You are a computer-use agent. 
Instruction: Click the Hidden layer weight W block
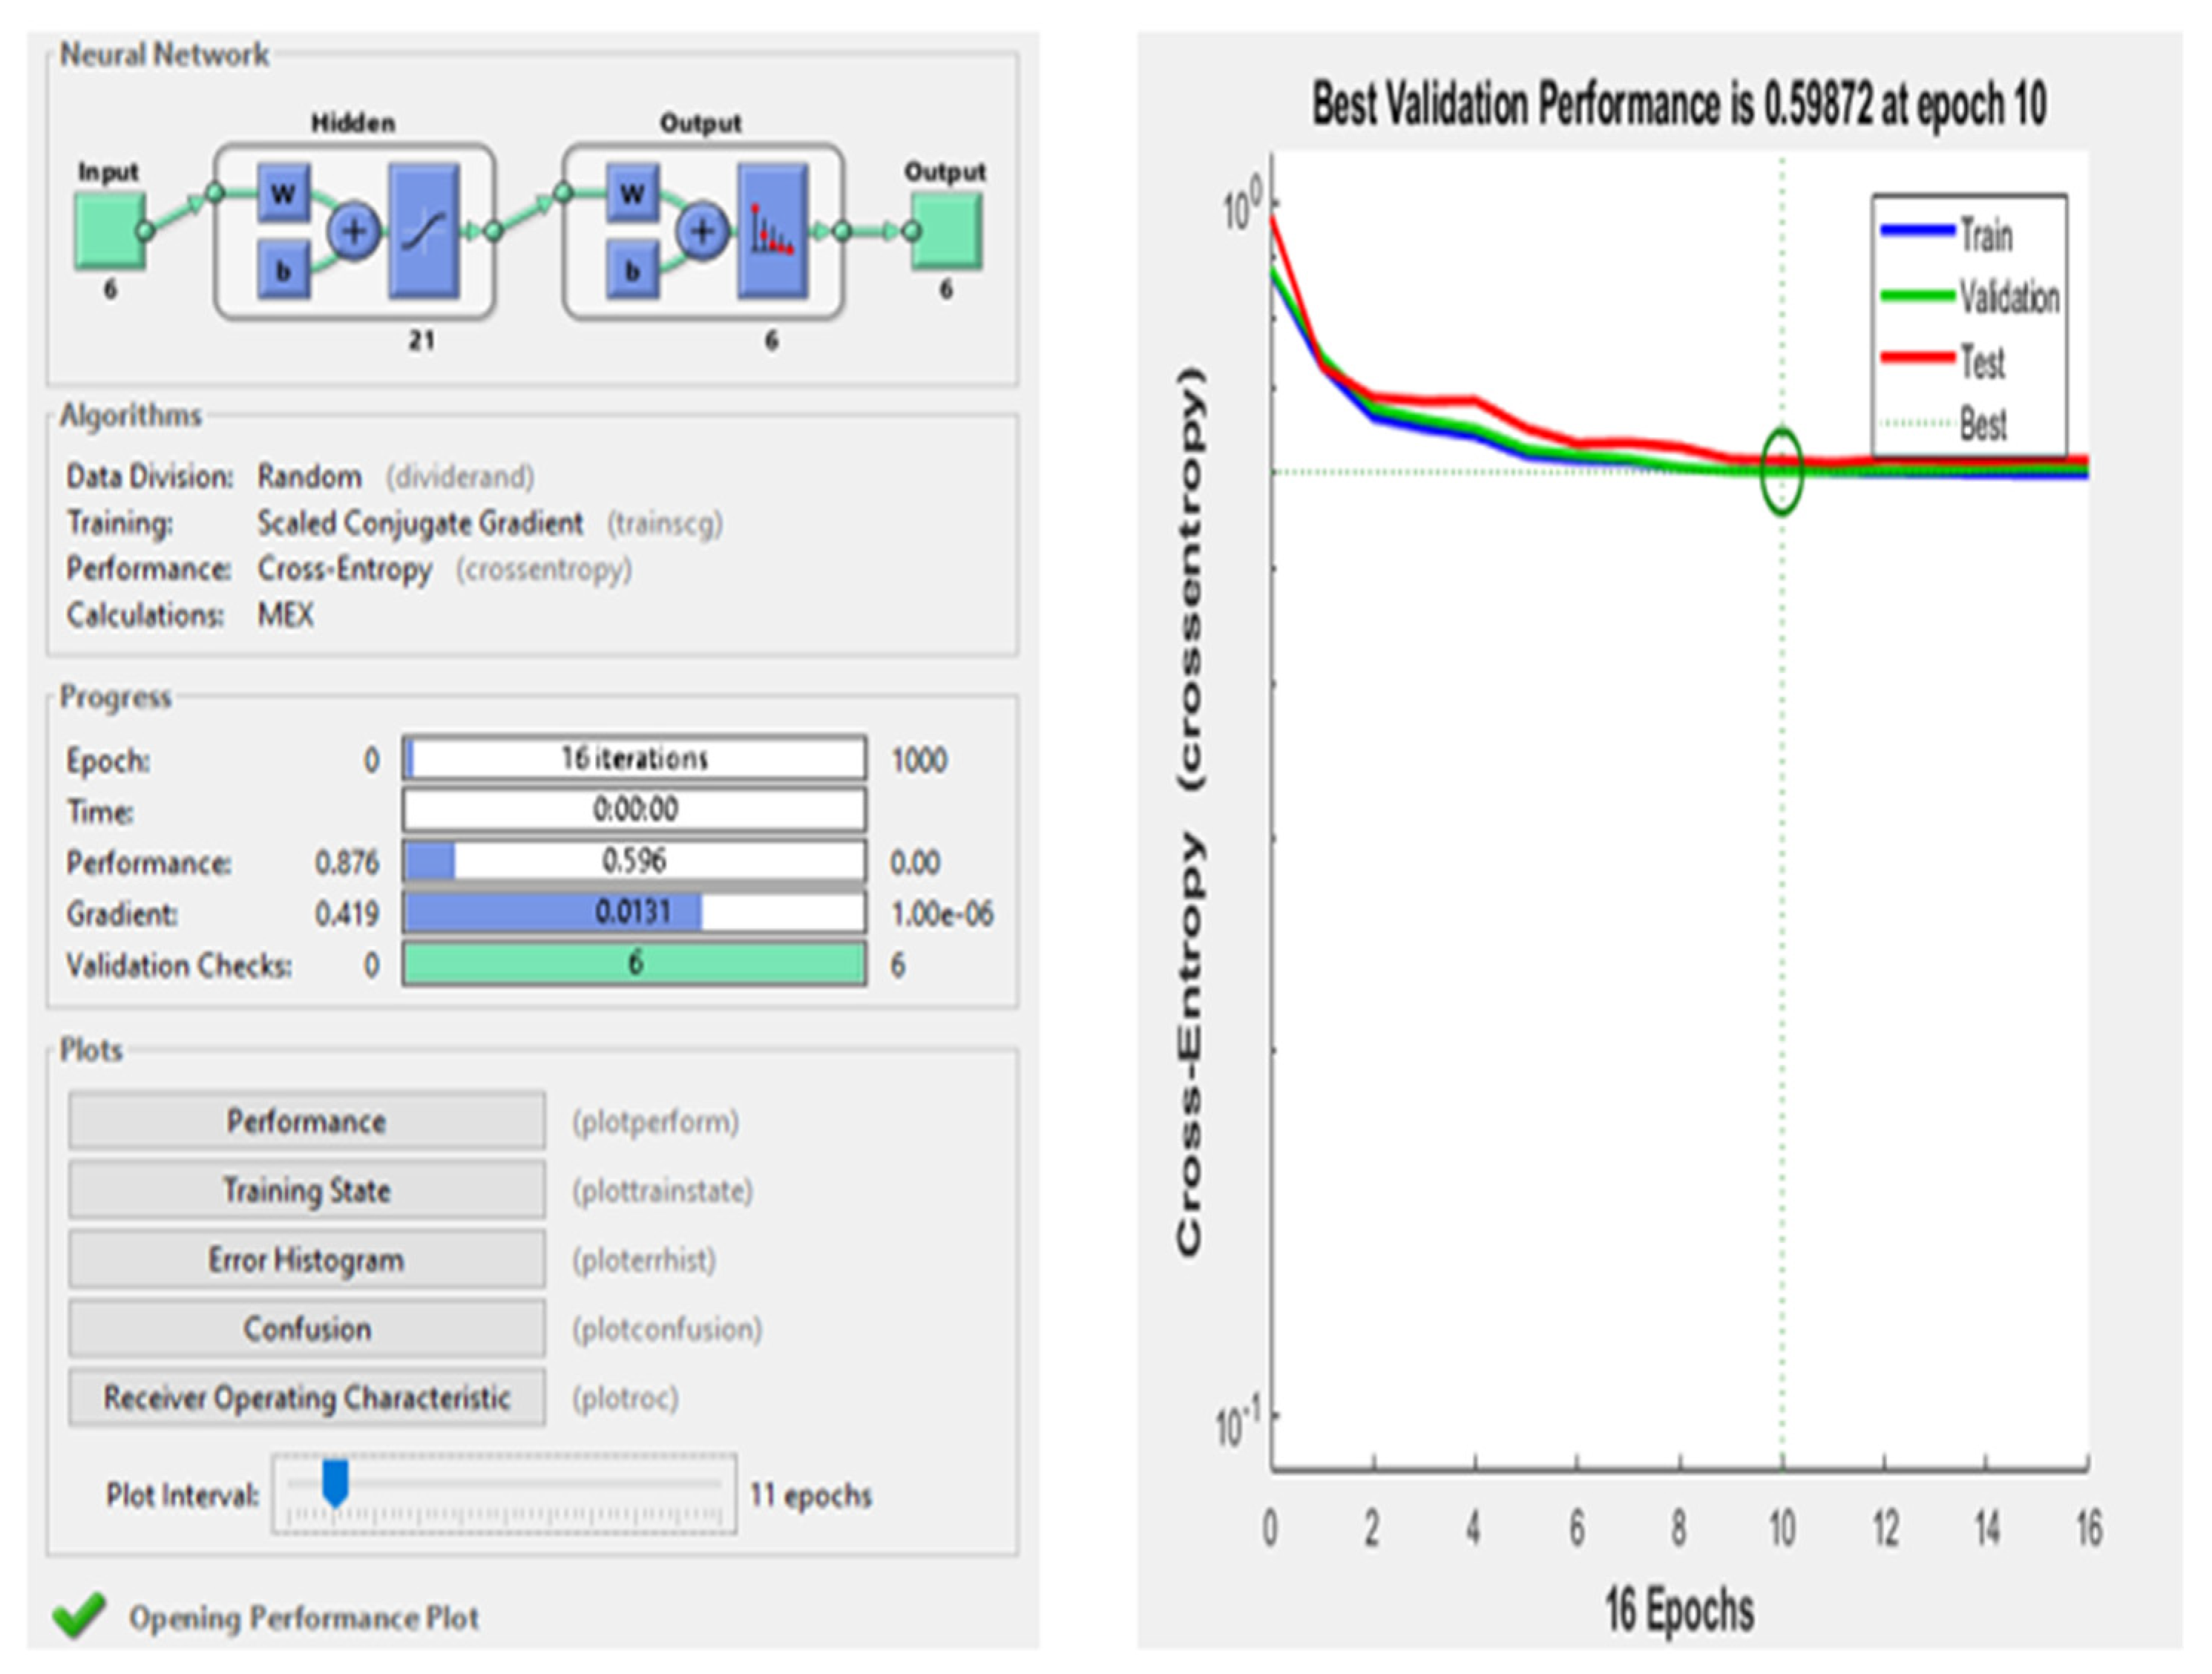pos(283,193)
